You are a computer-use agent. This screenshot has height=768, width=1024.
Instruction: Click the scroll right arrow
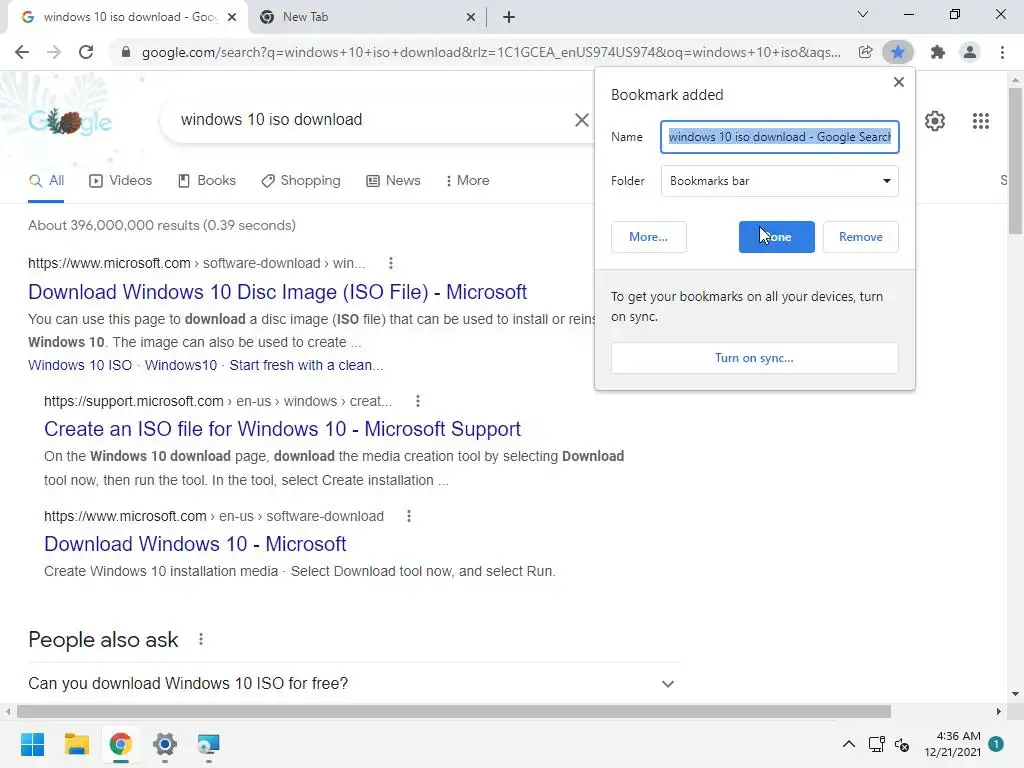coord(998,711)
